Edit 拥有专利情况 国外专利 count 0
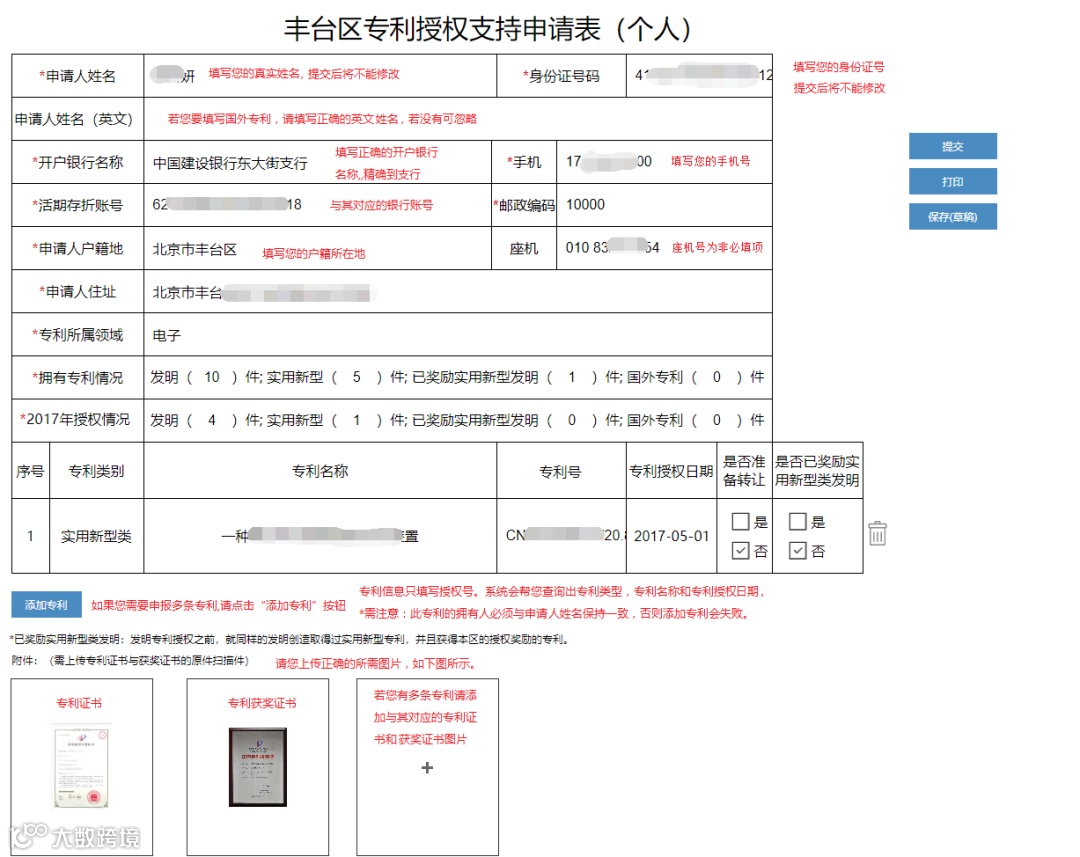 pos(717,377)
